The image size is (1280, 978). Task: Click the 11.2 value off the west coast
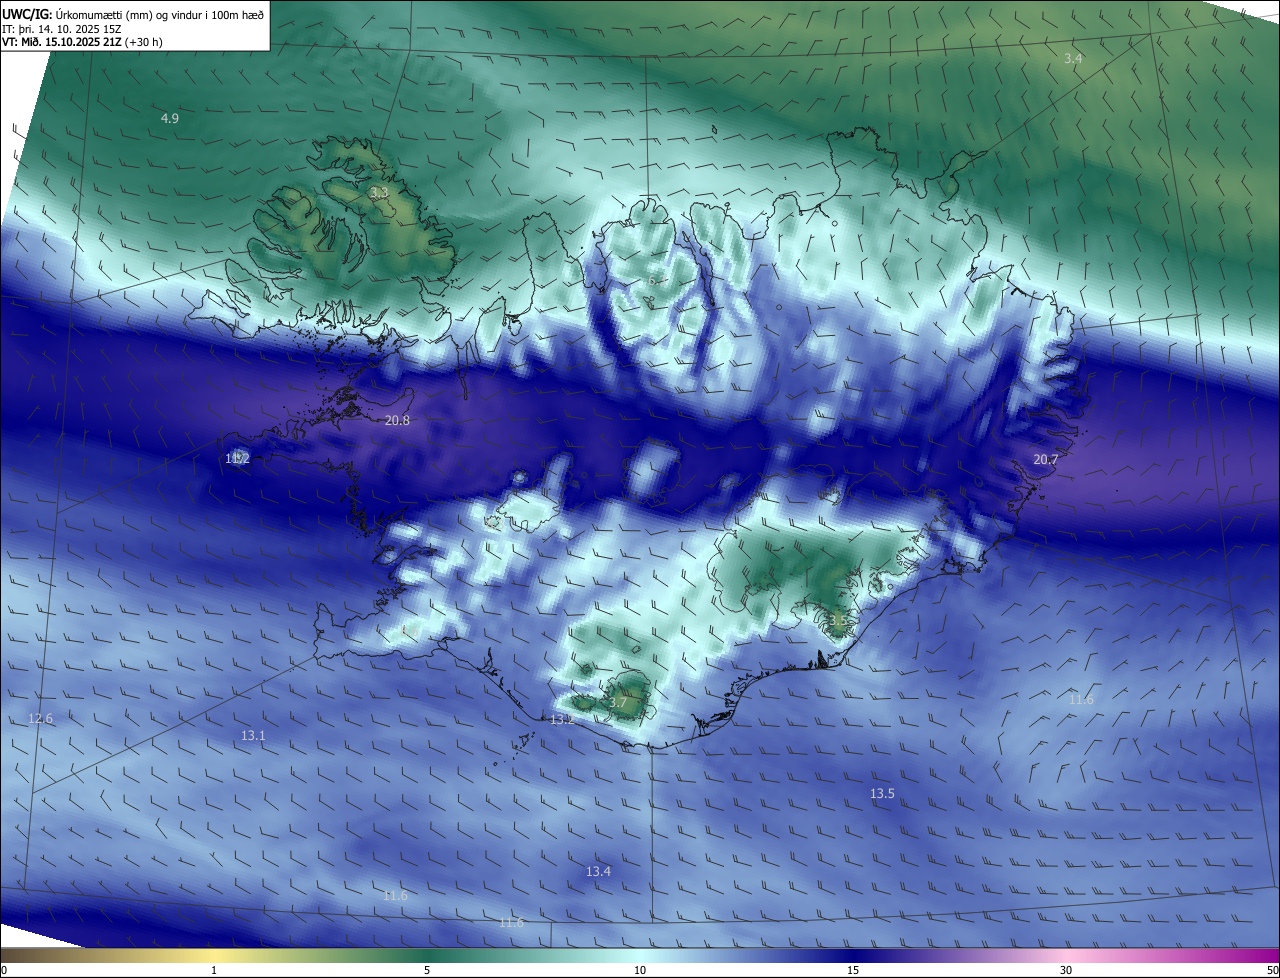[x=237, y=458]
